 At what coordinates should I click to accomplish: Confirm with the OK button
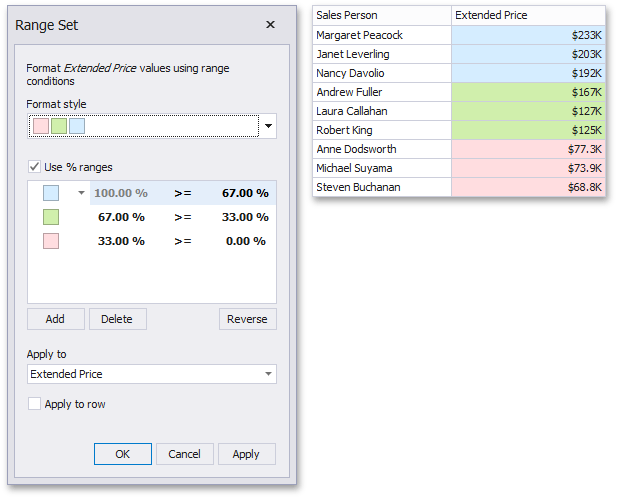pos(122,454)
